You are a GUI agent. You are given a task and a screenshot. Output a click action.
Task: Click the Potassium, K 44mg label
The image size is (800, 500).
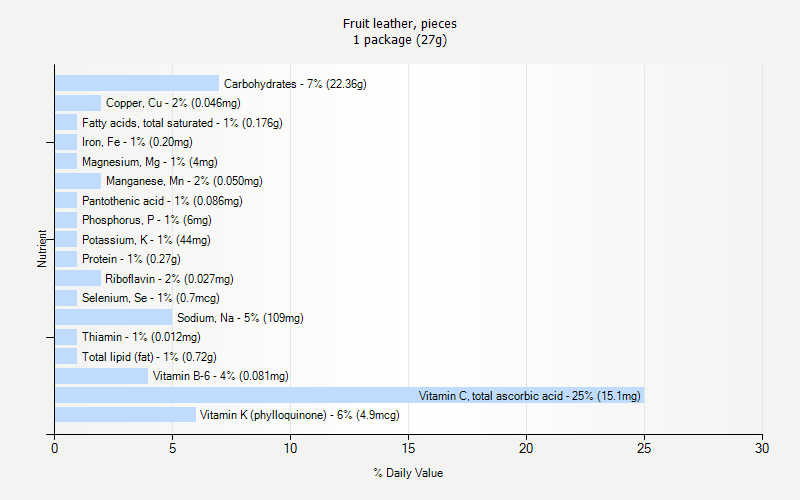[146, 240]
